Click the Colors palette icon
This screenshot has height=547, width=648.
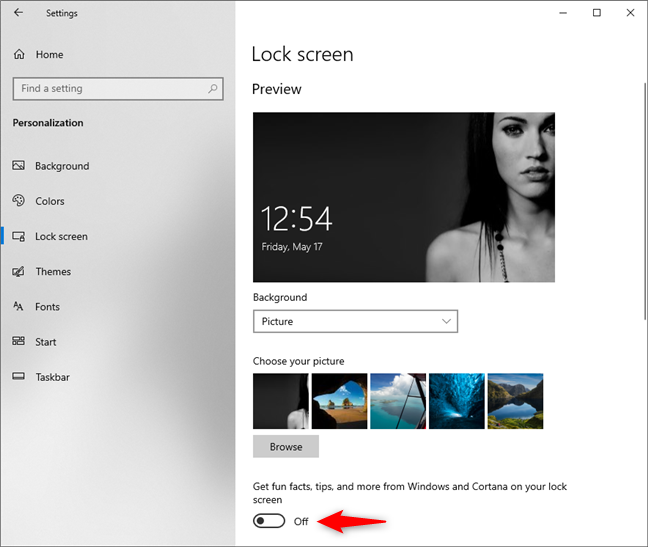[19, 201]
